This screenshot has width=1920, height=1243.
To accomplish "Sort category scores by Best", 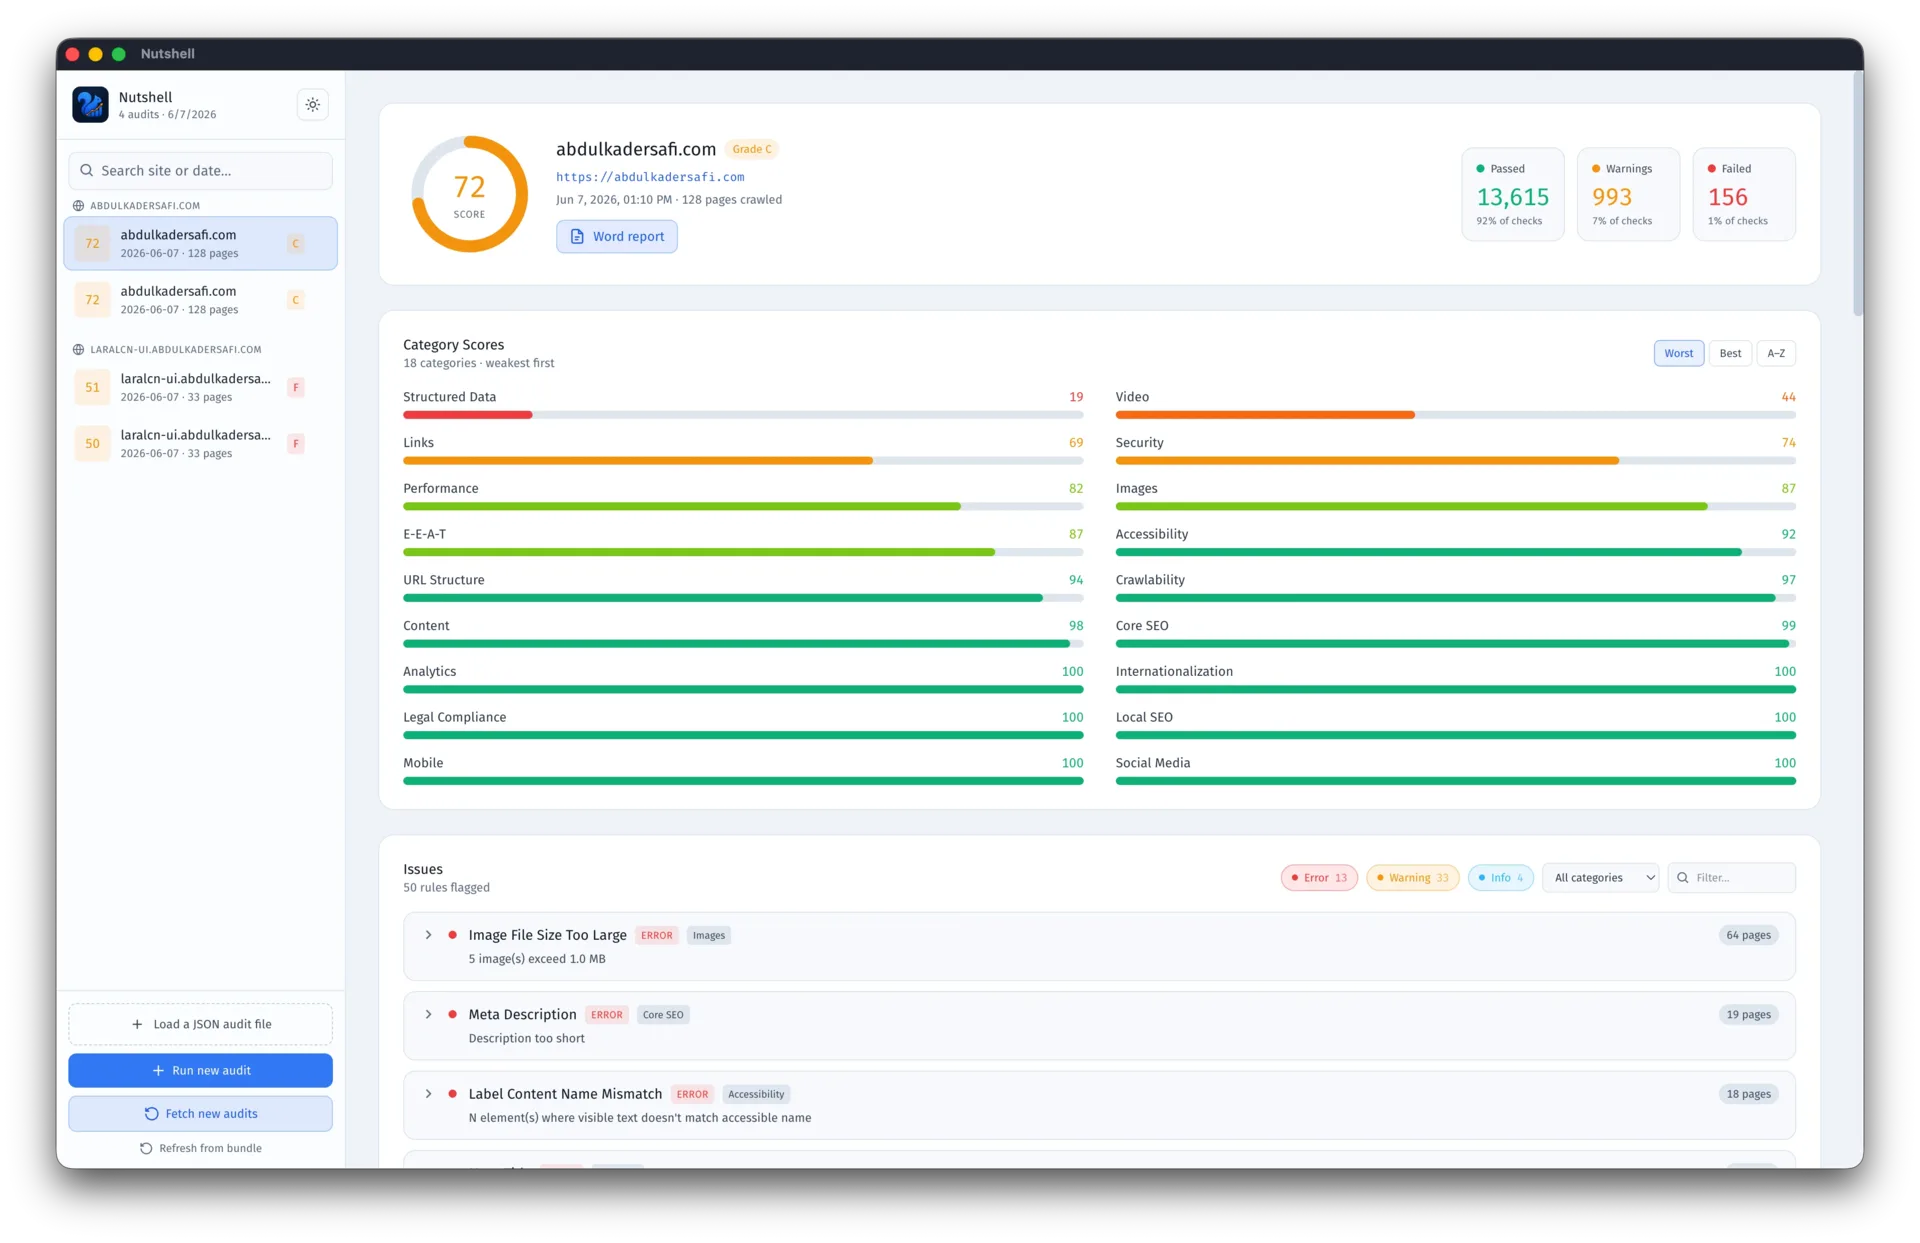I will [1730, 353].
